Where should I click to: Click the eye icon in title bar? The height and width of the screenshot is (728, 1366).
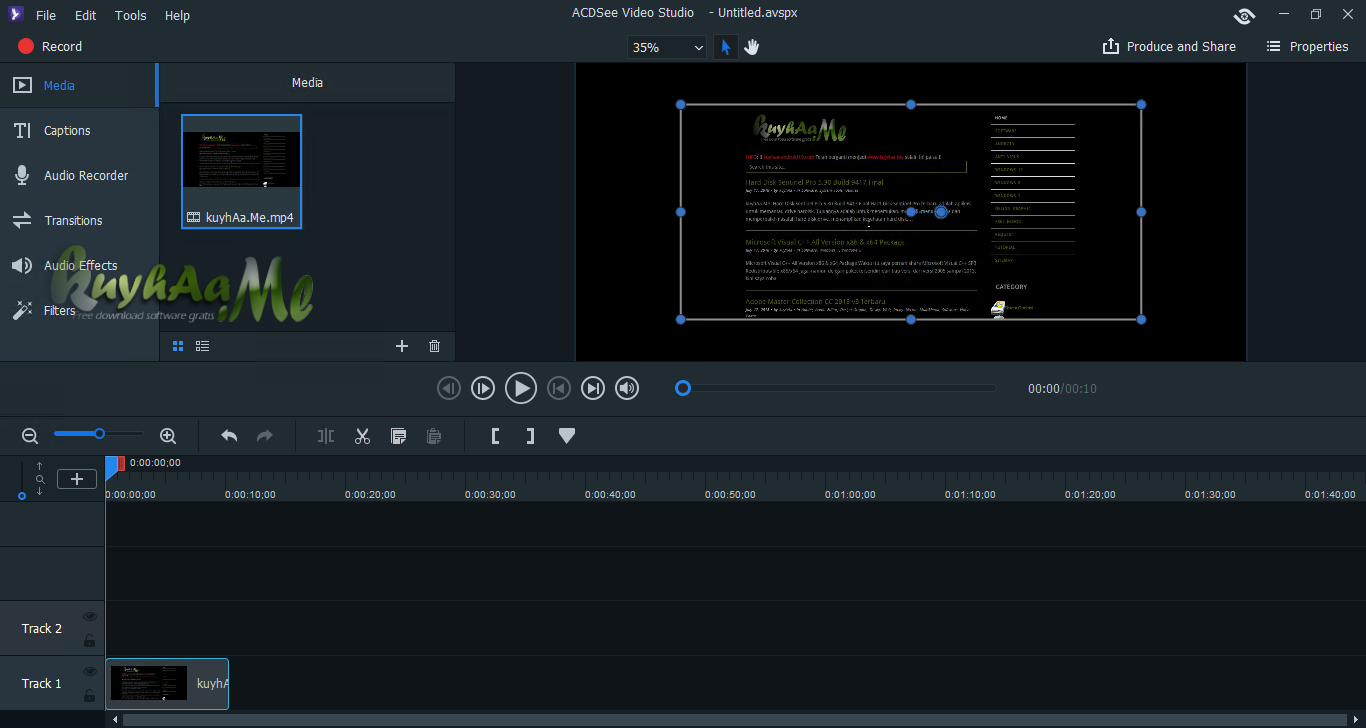[x=1245, y=15]
